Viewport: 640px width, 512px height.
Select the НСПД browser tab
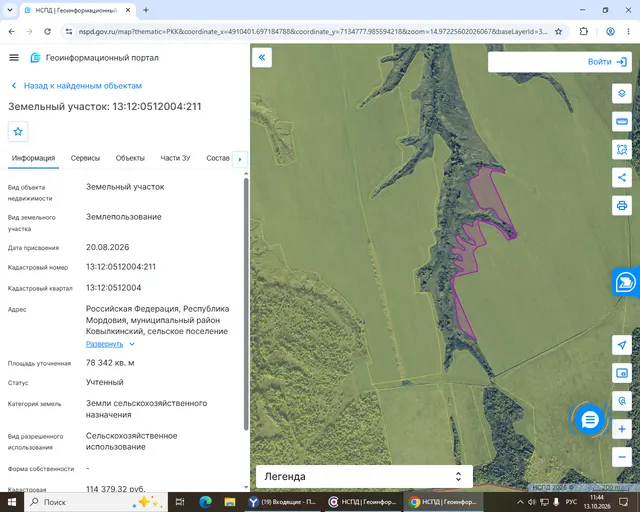76,10
